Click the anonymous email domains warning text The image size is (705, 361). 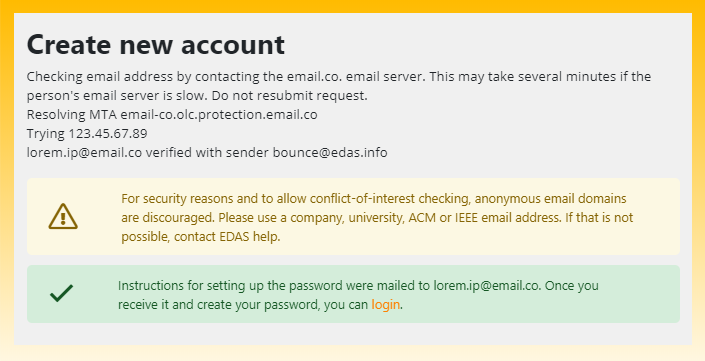pyautogui.click(x=377, y=217)
